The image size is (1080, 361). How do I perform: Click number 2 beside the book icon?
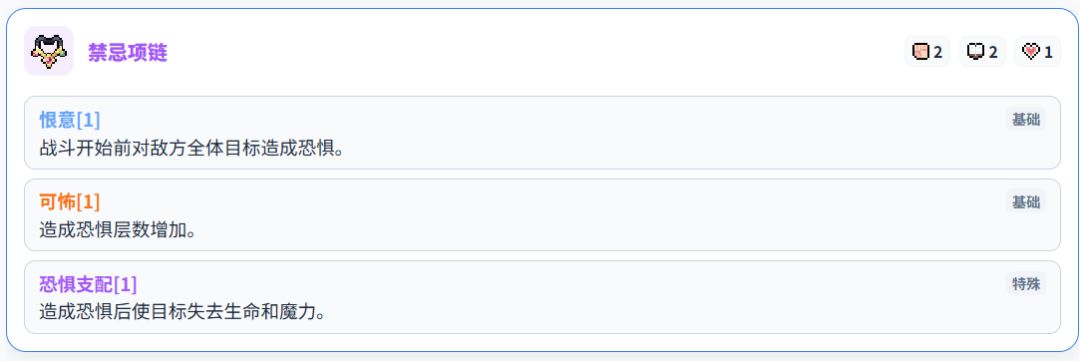pyautogui.click(x=993, y=52)
